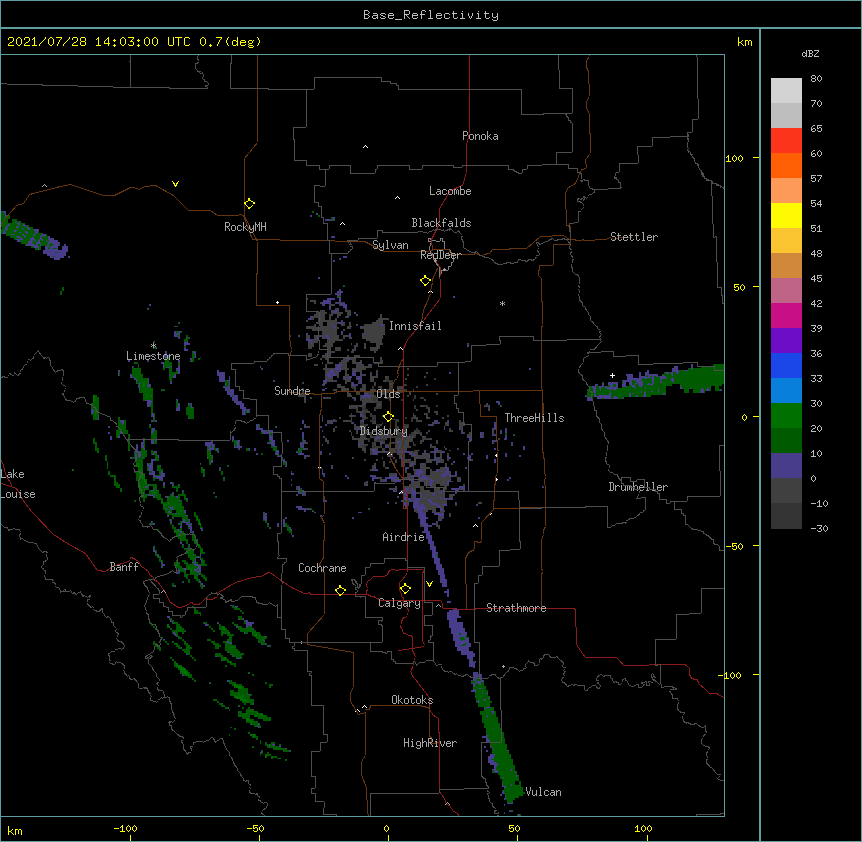Click the Vulcan town label
862x842 pixels.
544,792
